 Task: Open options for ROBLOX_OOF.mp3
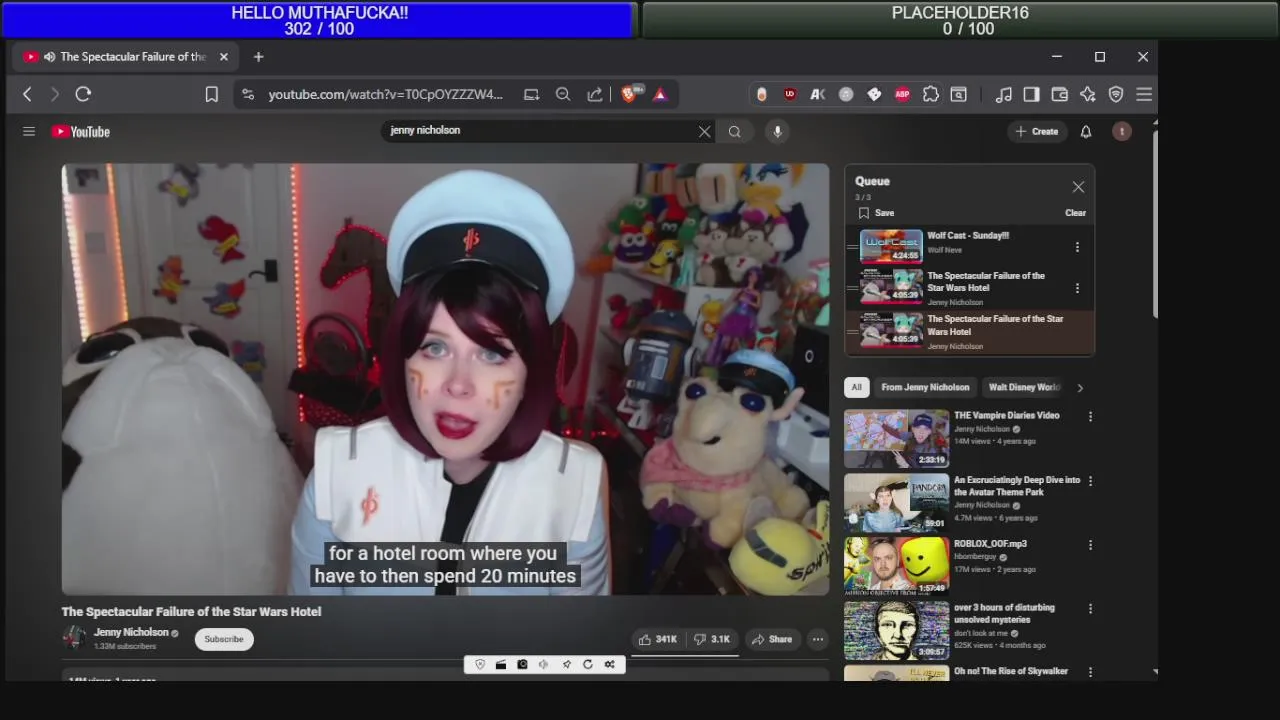pyautogui.click(x=1090, y=545)
